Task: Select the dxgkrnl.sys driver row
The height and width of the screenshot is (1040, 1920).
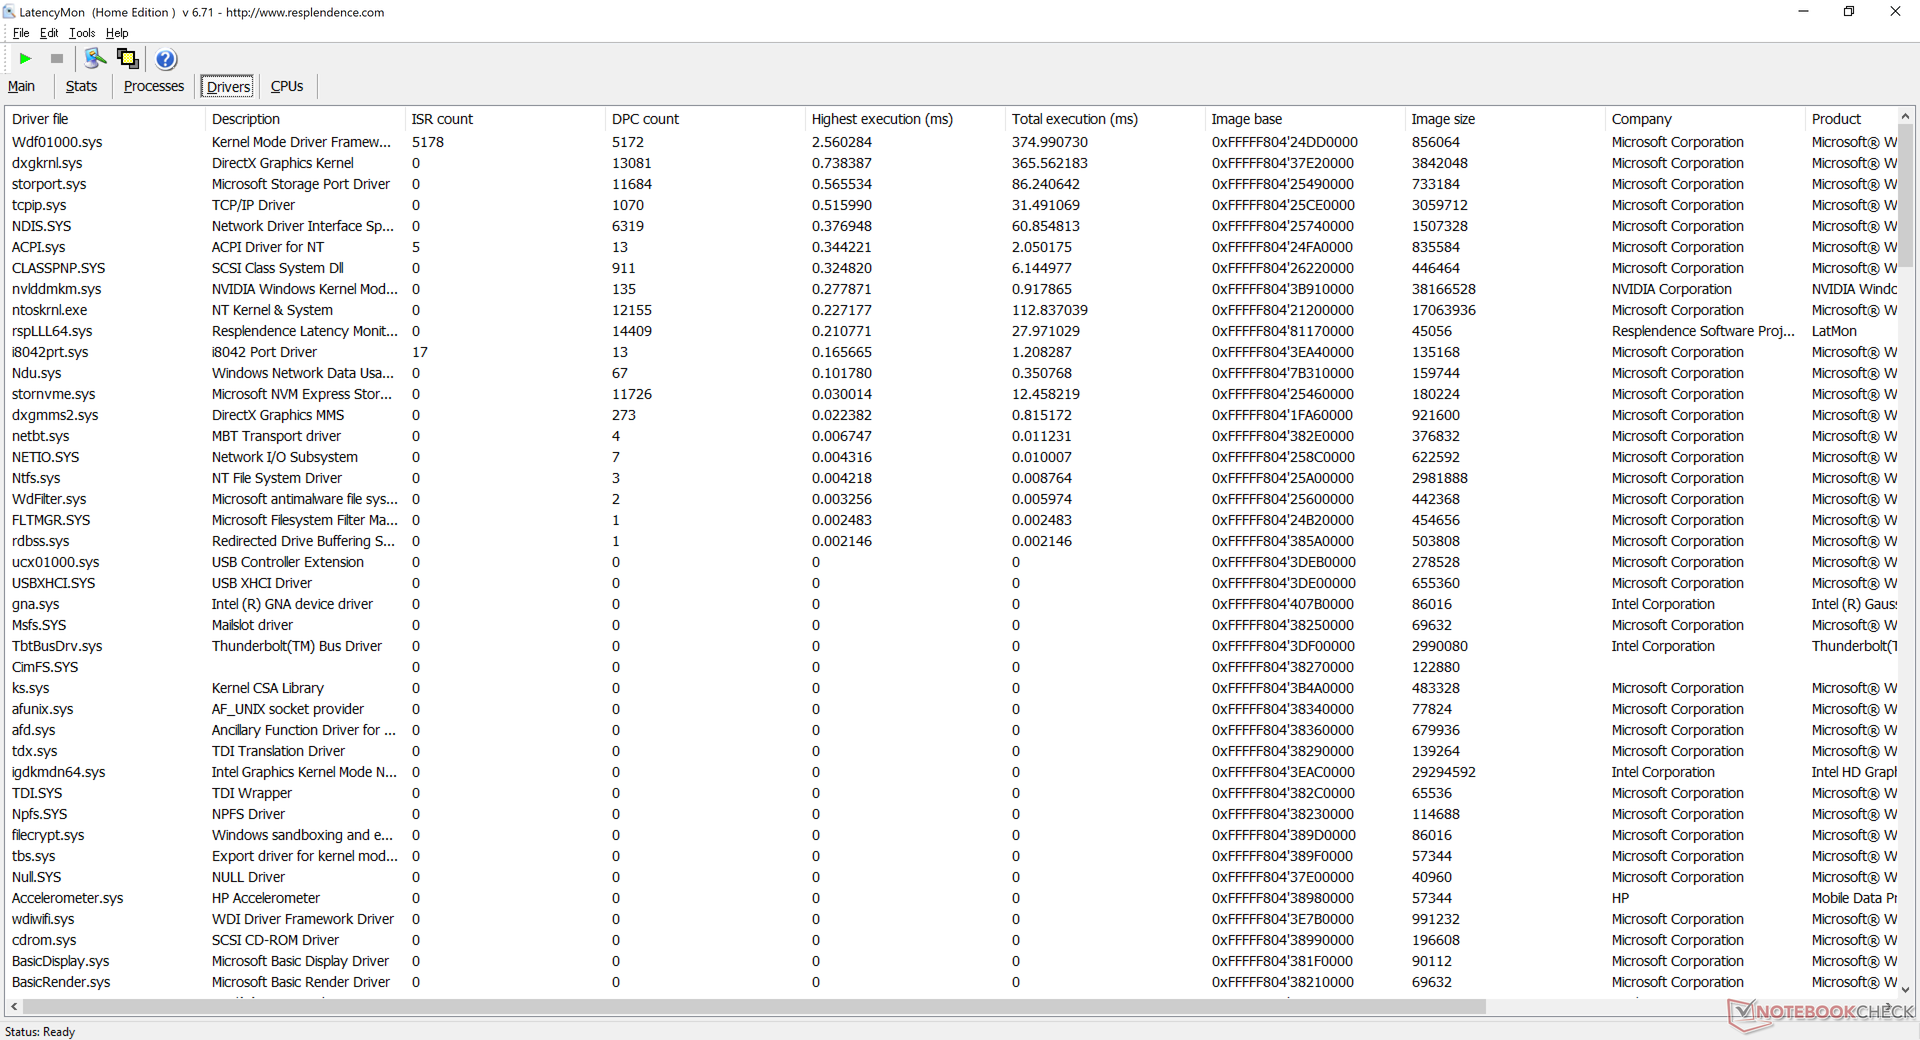Action: click(950, 163)
